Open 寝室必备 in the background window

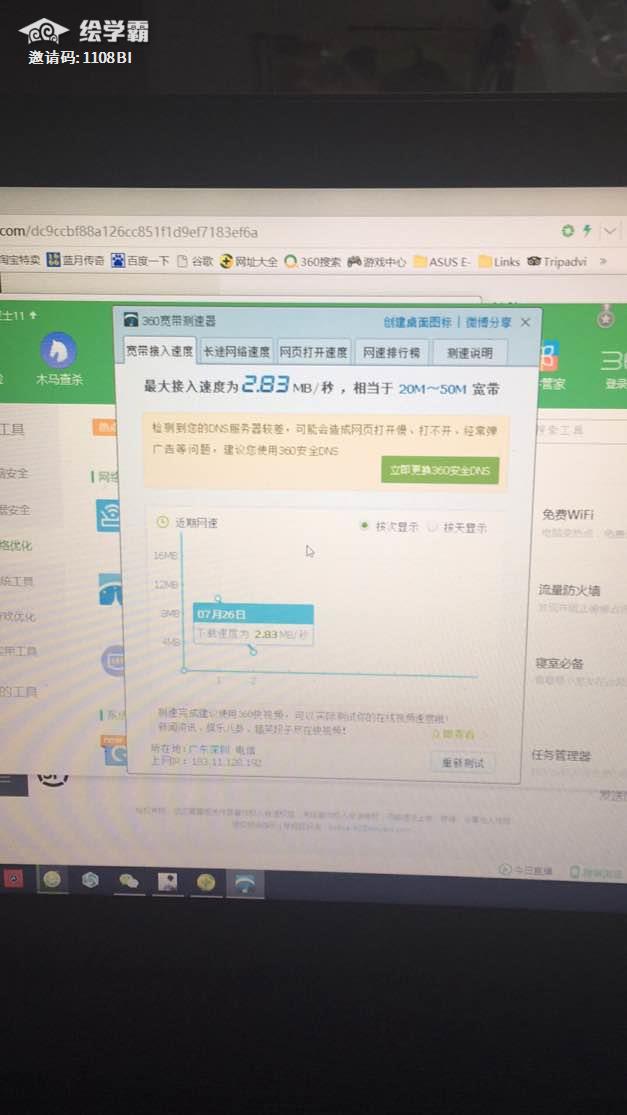(x=559, y=663)
